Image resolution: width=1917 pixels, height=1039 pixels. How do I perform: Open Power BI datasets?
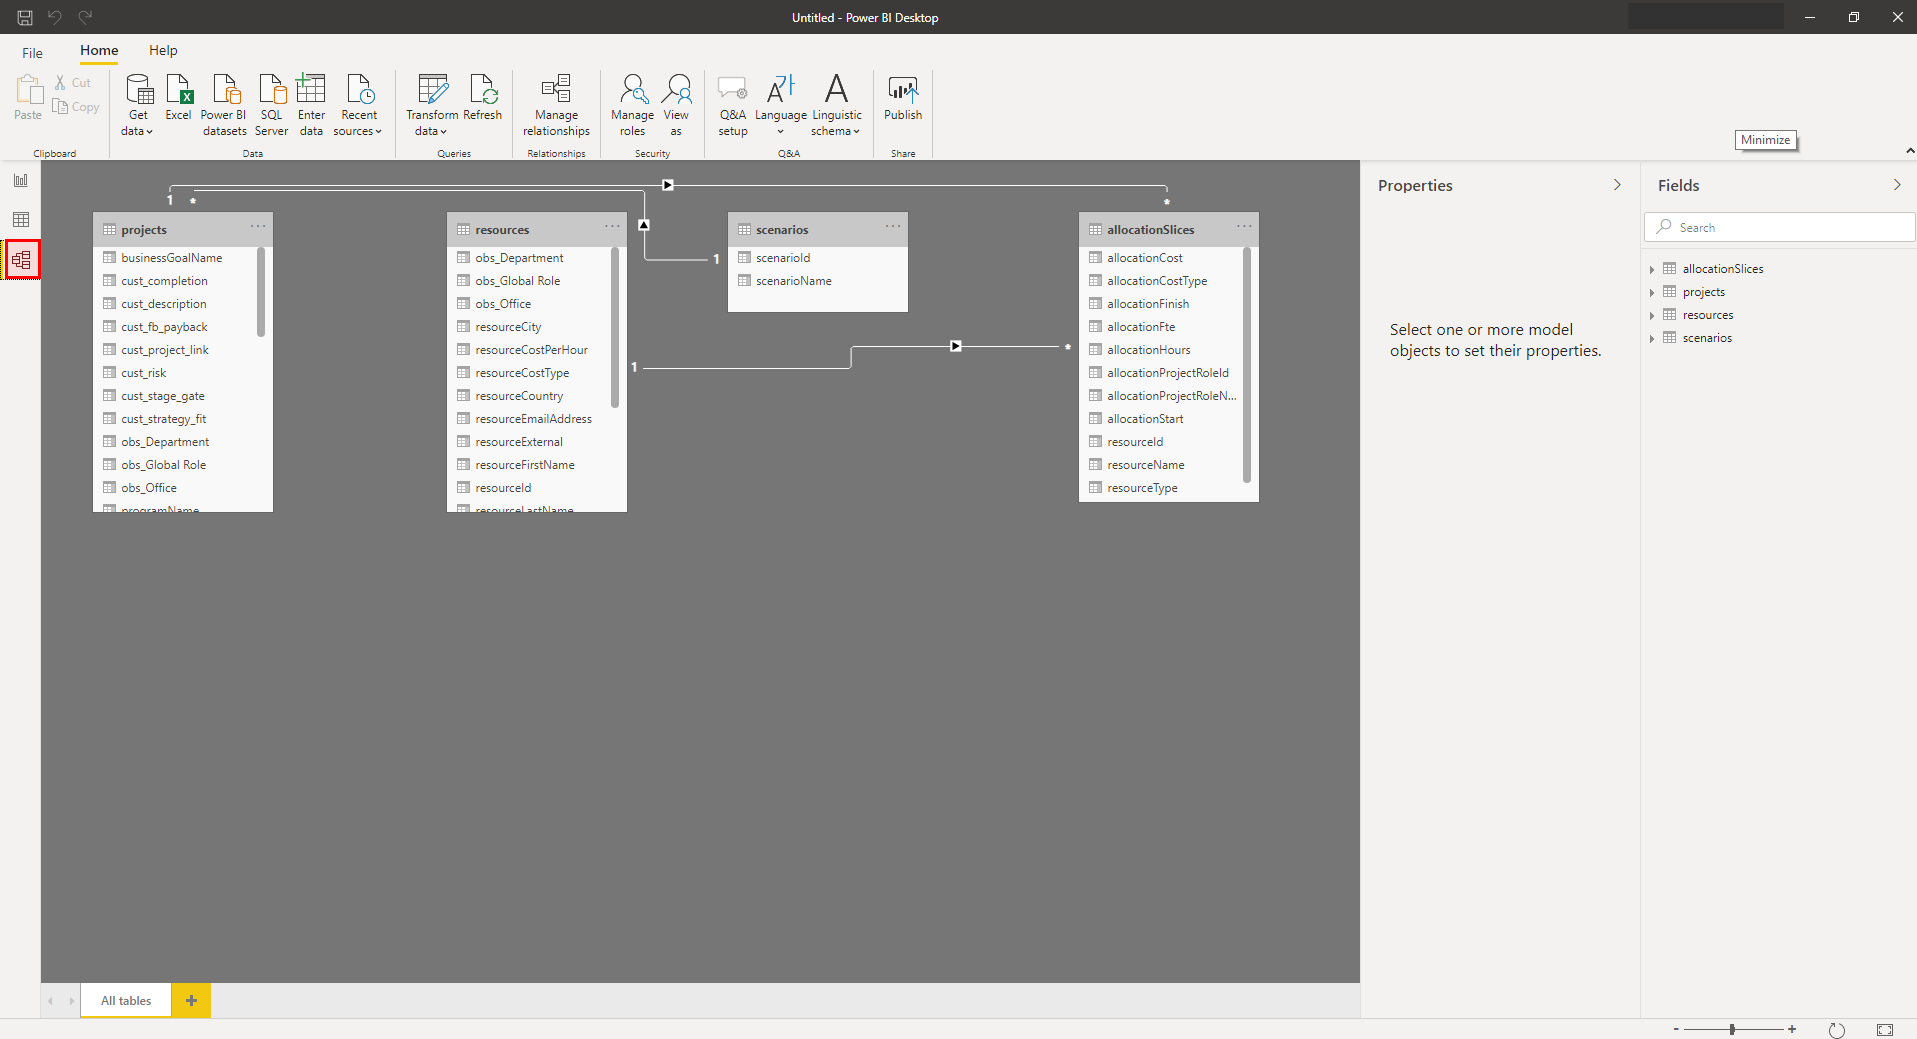click(x=224, y=105)
